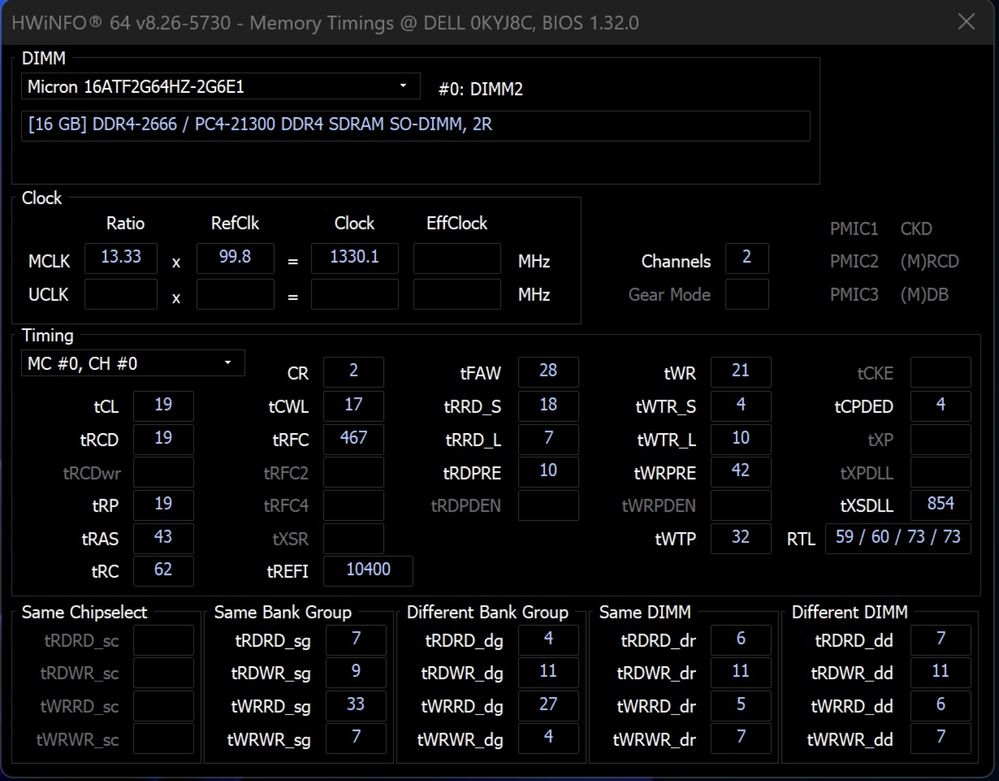Click the tRDRD_dg value field
Viewport: 999px width, 781px height.
pyautogui.click(x=548, y=640)
